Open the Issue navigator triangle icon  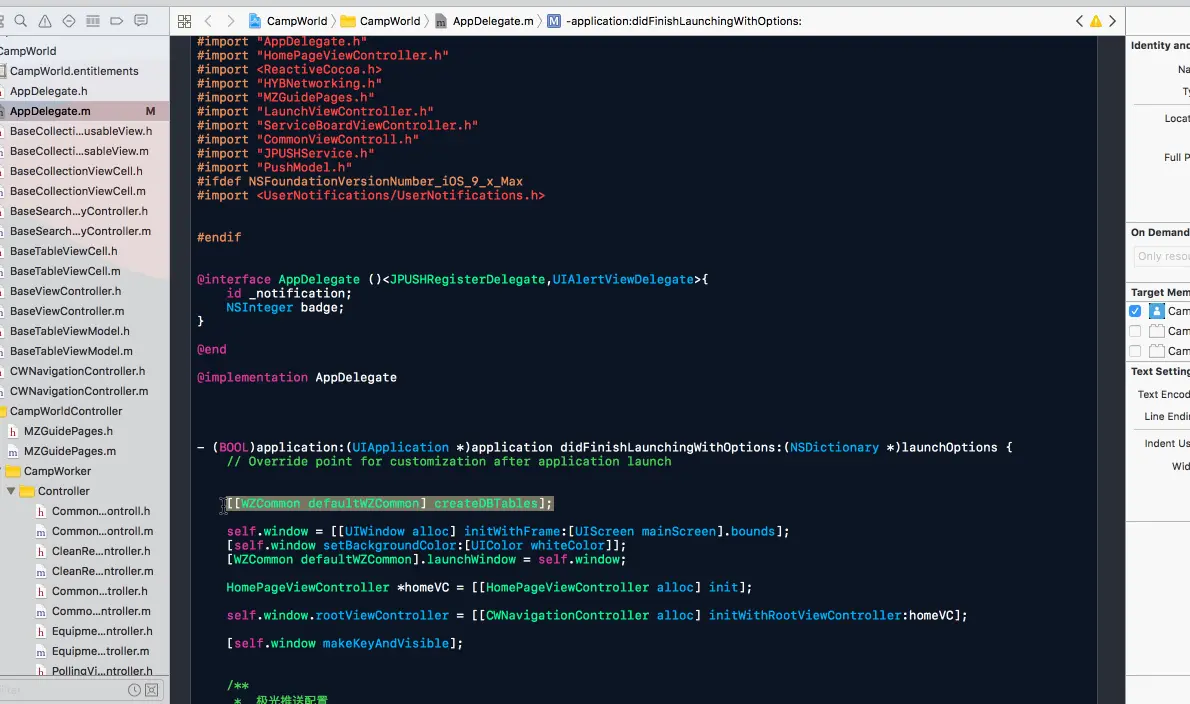point(45,21)
